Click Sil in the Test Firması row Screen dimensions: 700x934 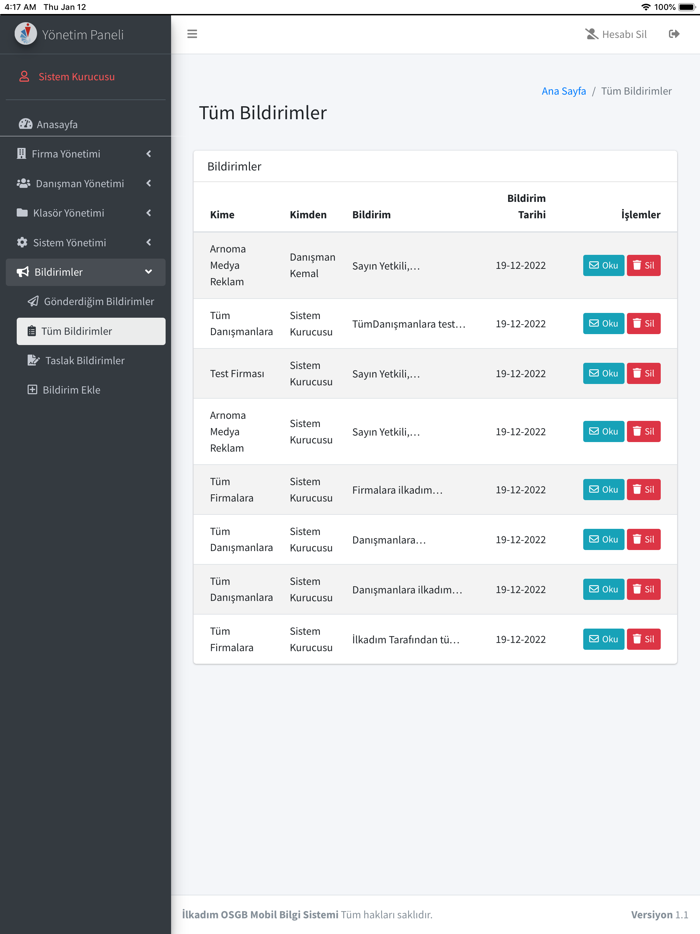click(643, 373)
